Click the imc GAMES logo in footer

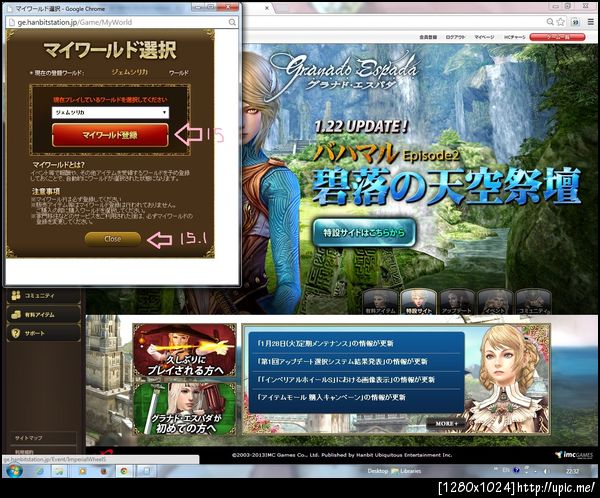(x=574, y=455)
